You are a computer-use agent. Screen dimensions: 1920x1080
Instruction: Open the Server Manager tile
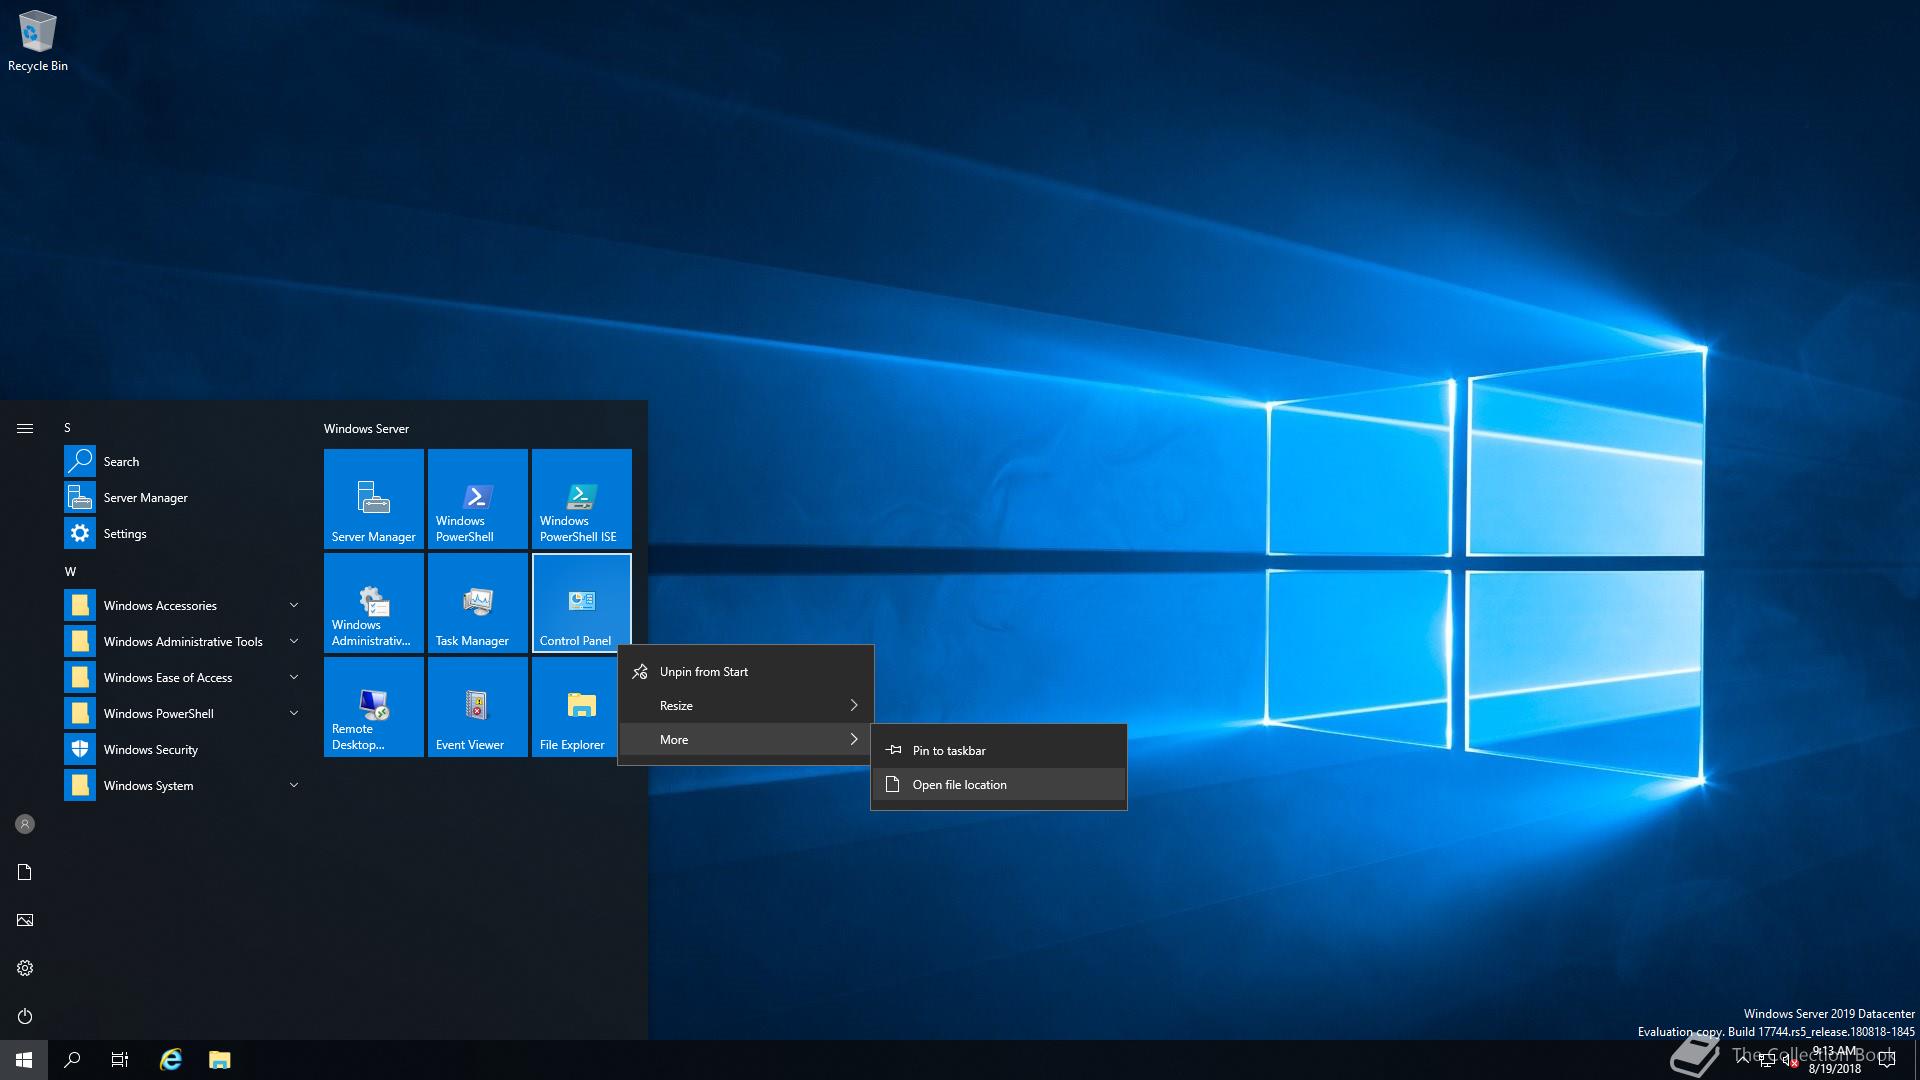[374, 498]
